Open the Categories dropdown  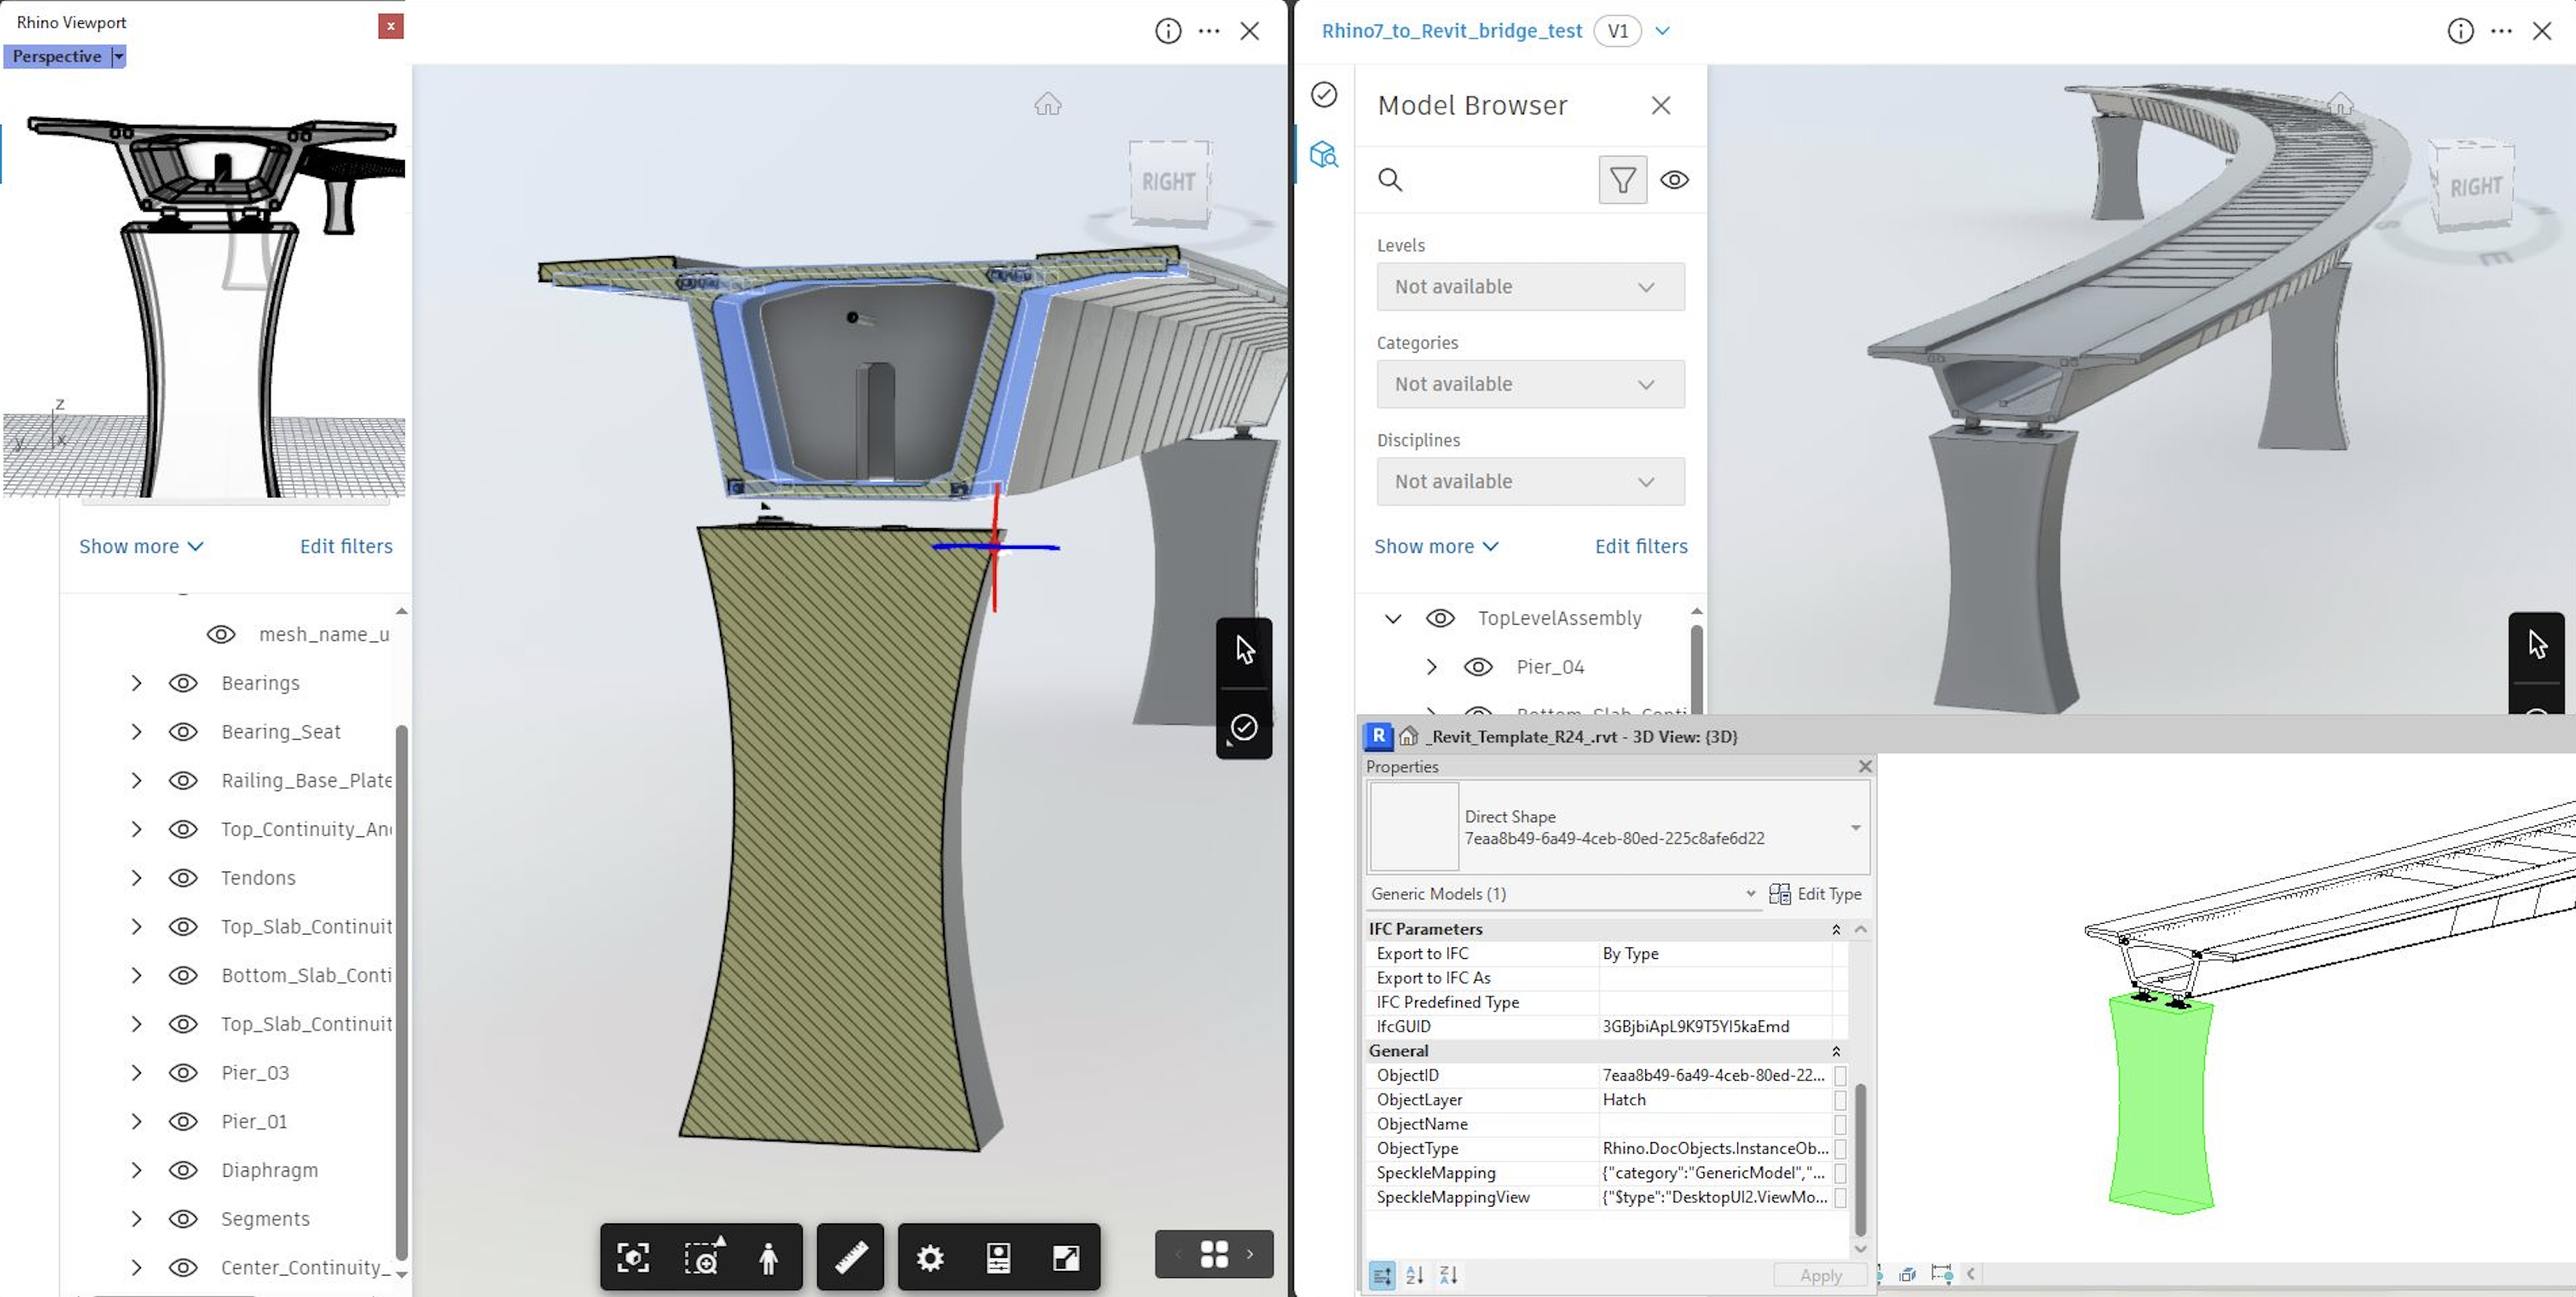[1530, 384]
